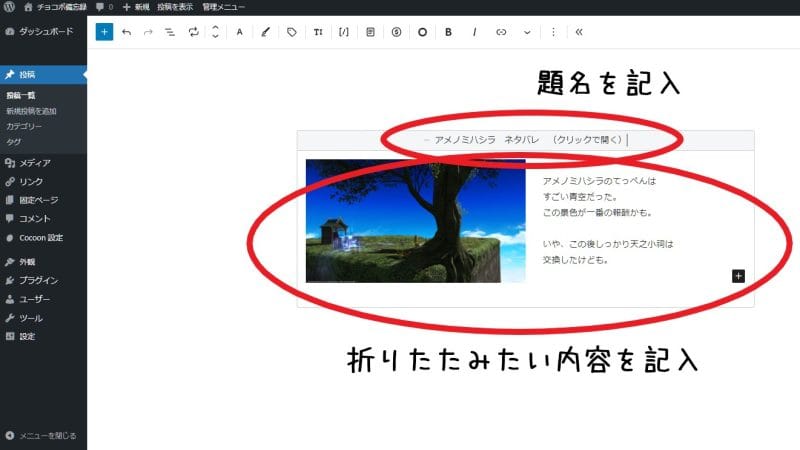This screenshot has height=450, width=800.
Task: Click the tag icon in toolbar
Action: point(292,32)
